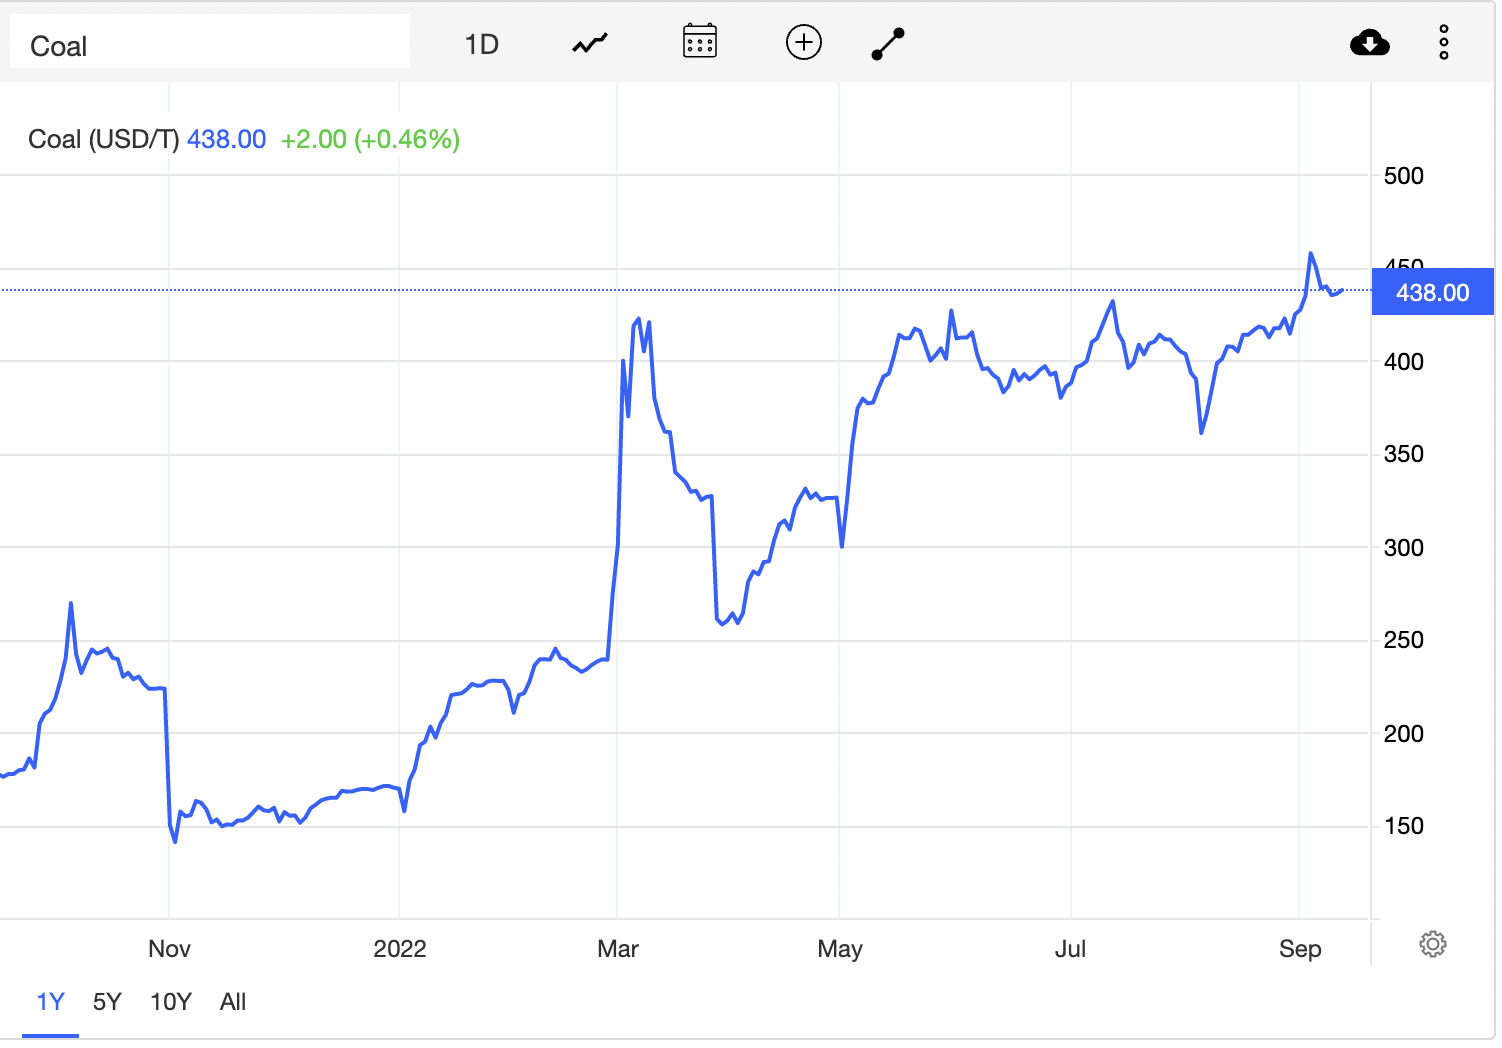Download chart data via cloud icon

[x=1370, y=42]
